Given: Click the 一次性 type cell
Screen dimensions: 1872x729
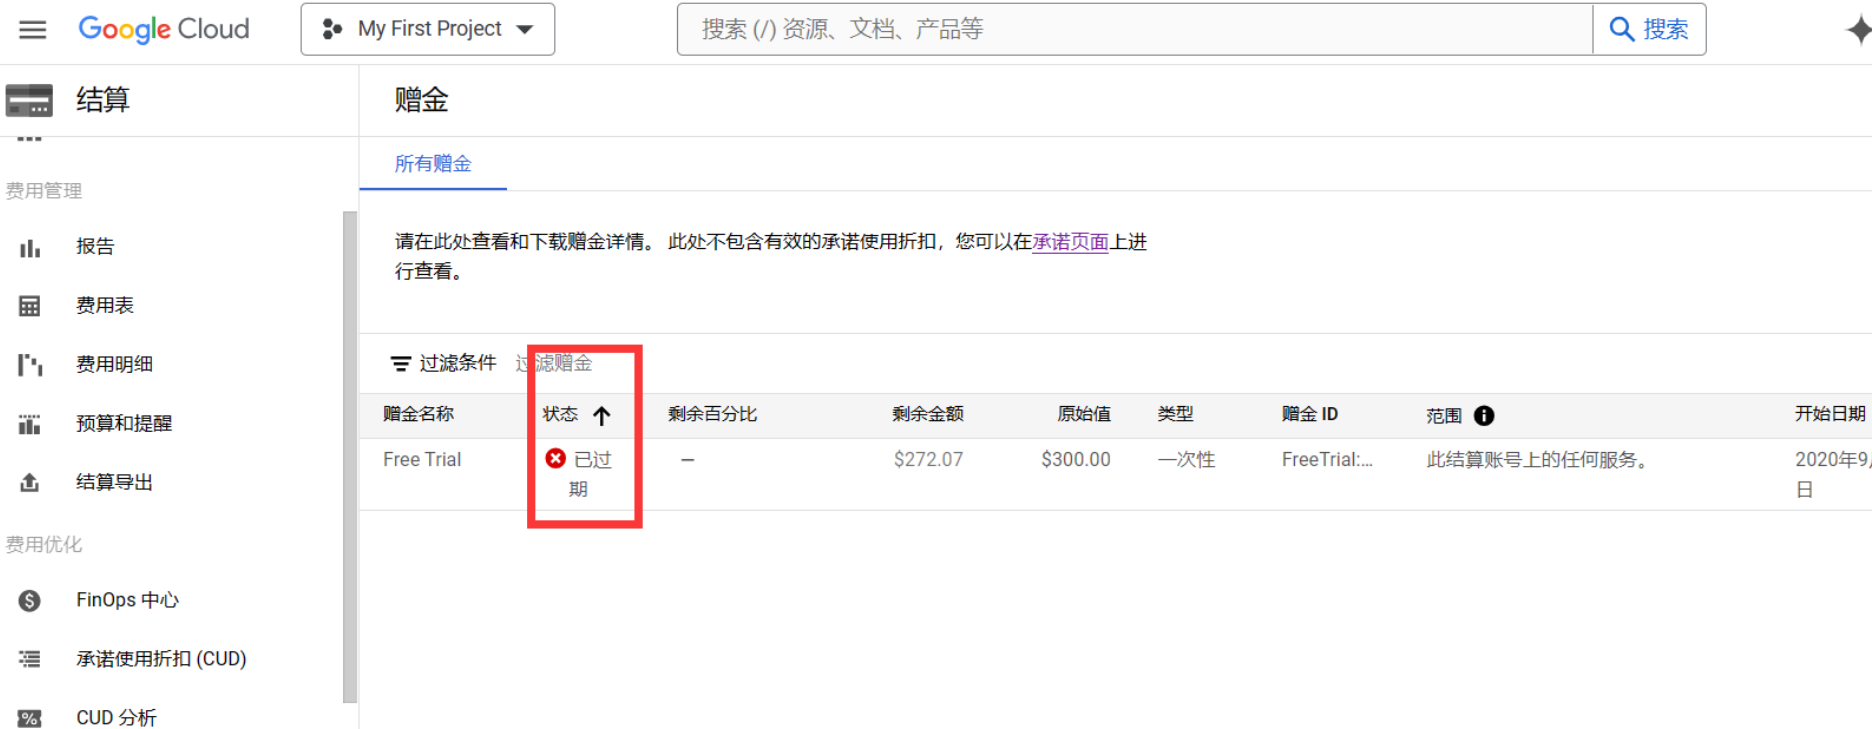Looking at the screenshot, I should click(x=1186, y=460).
